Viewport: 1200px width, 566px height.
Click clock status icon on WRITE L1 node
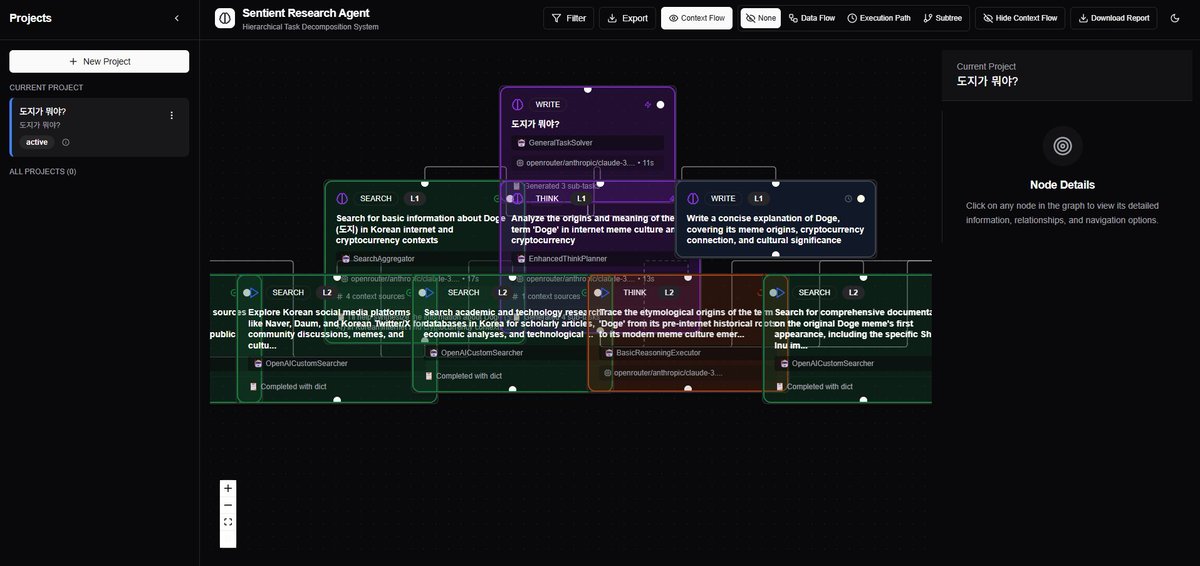(848, 198)
